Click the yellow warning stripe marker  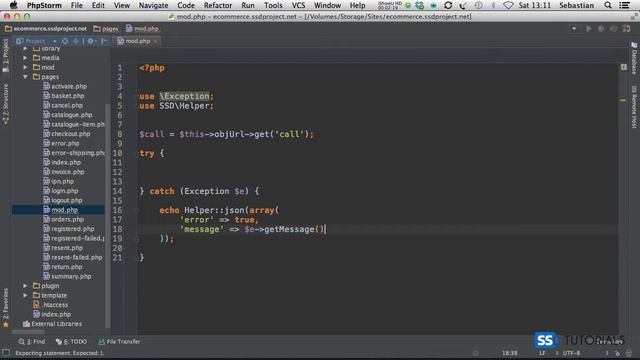(x=623, y=100)
